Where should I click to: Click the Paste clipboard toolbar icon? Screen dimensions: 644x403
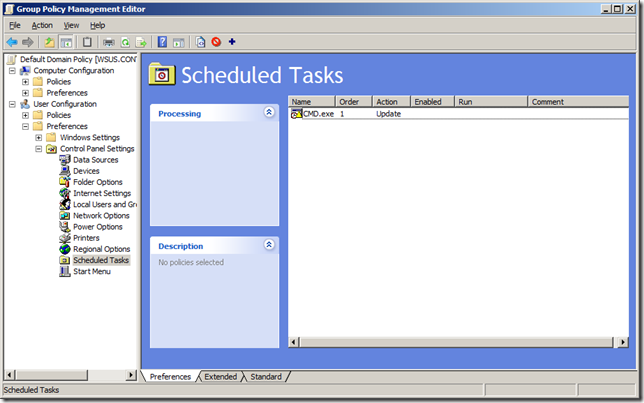coord(87,42)
